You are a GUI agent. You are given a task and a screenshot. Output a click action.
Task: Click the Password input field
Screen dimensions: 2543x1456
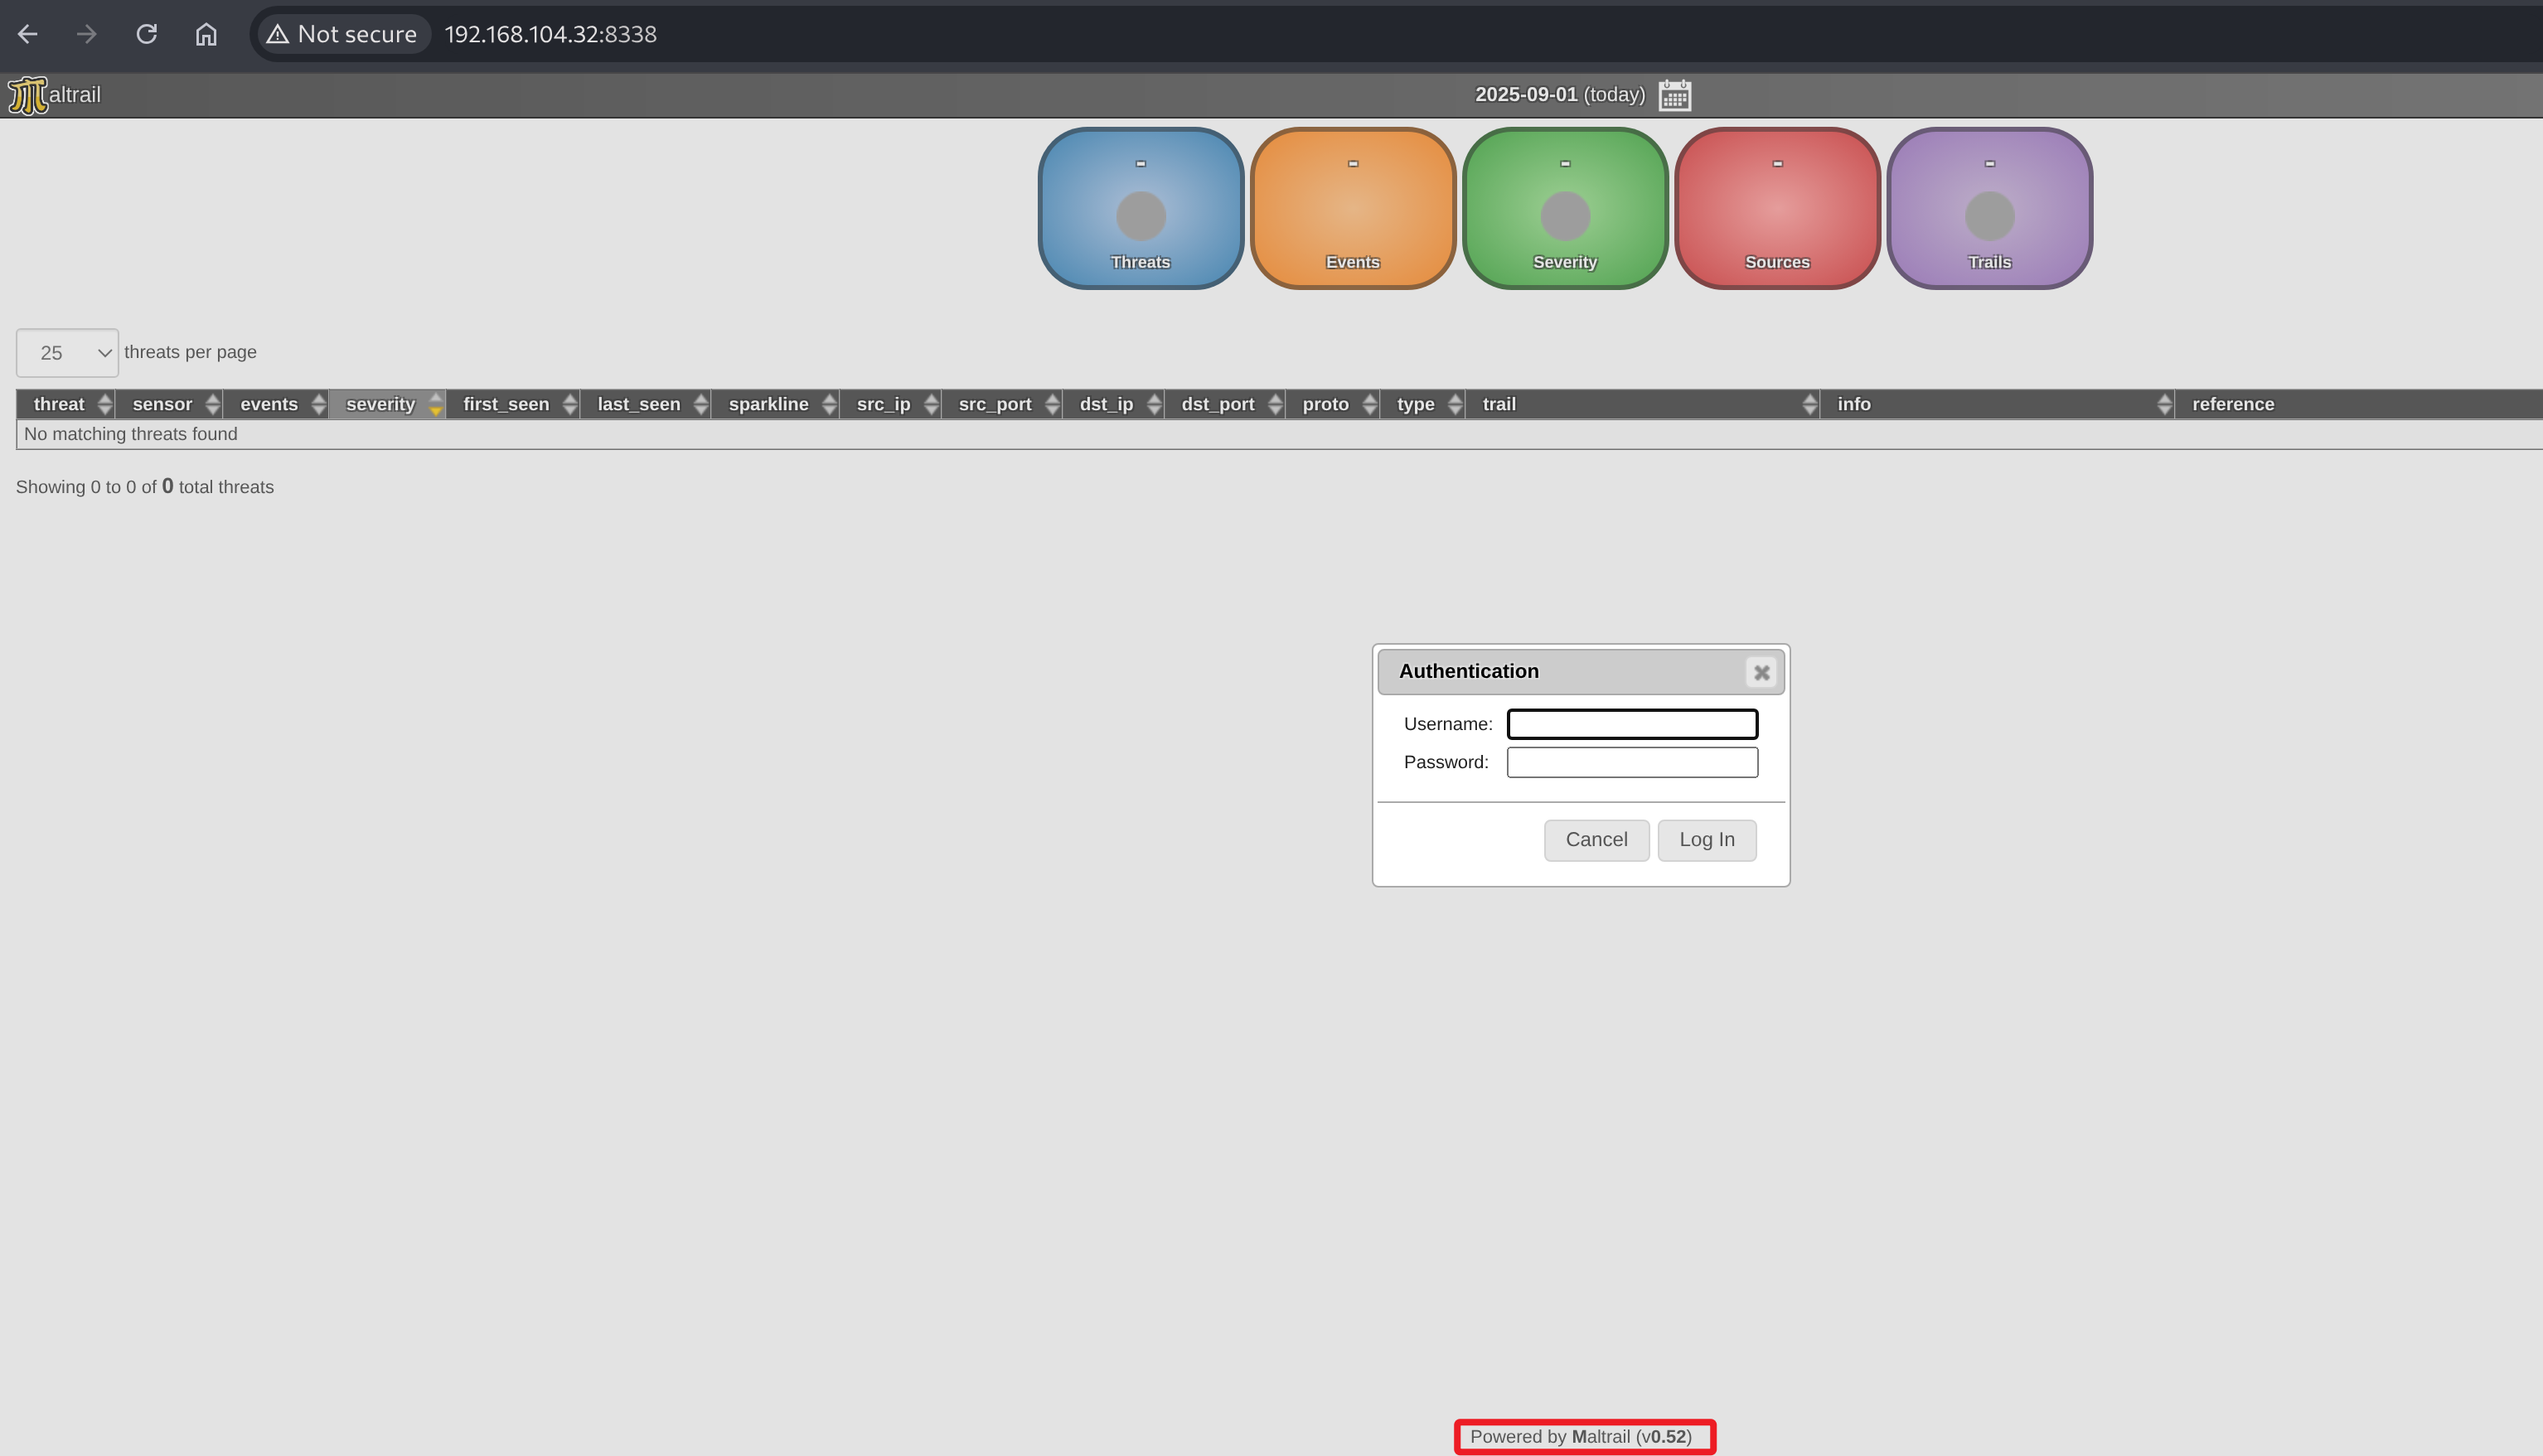(x=1631, y=762)
